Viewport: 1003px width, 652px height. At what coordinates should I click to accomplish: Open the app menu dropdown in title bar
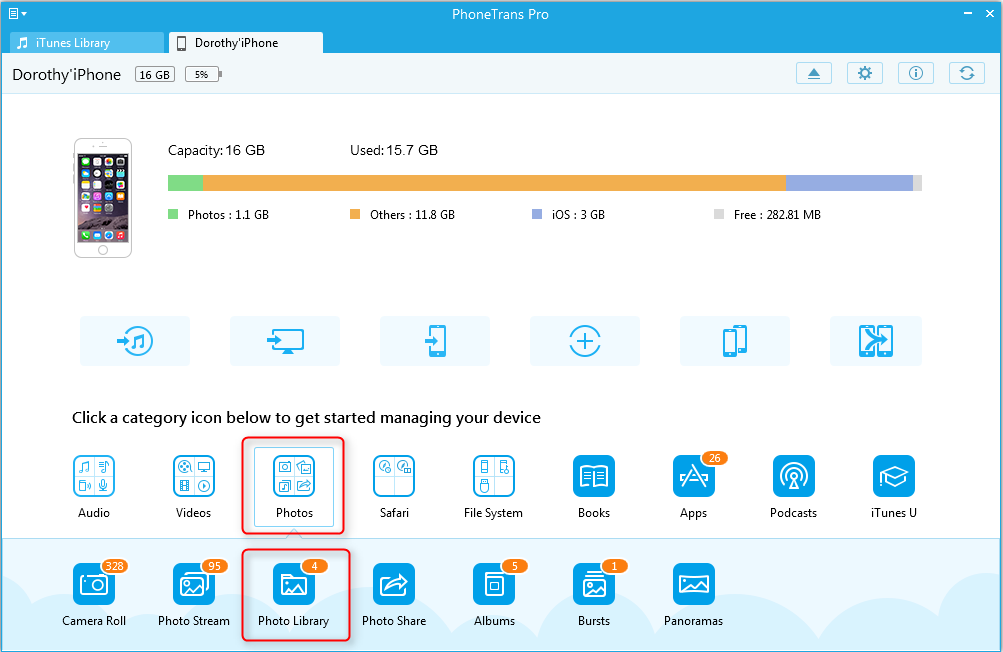pyautogui.click(x=17, y=14)
